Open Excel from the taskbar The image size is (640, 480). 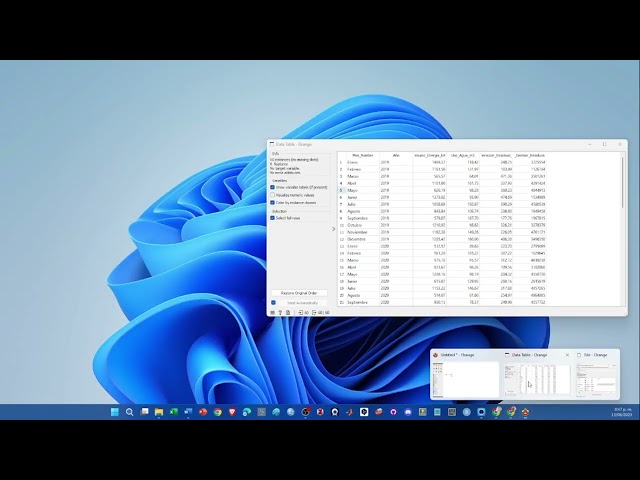[173, 412]
